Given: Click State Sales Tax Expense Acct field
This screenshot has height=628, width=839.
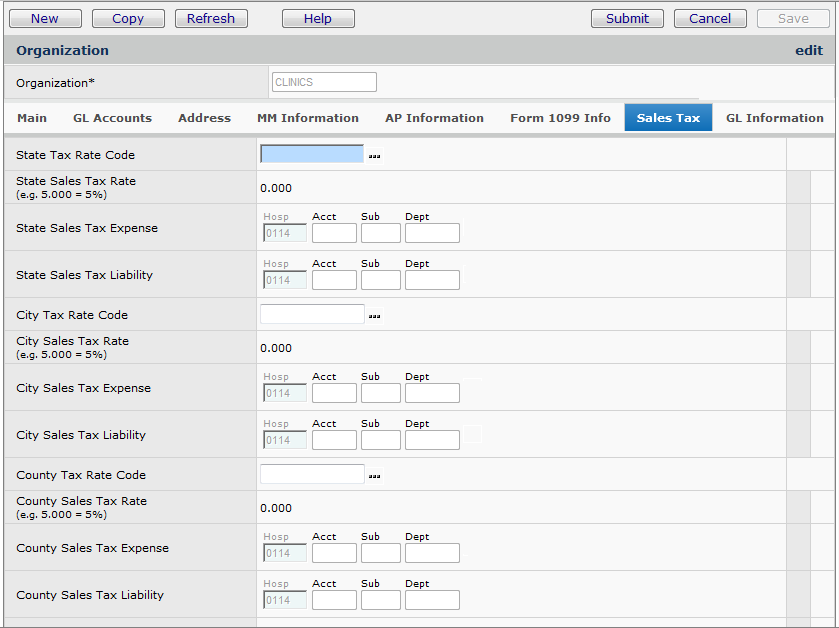Looking at the screenshot, I should coord(334,233).
